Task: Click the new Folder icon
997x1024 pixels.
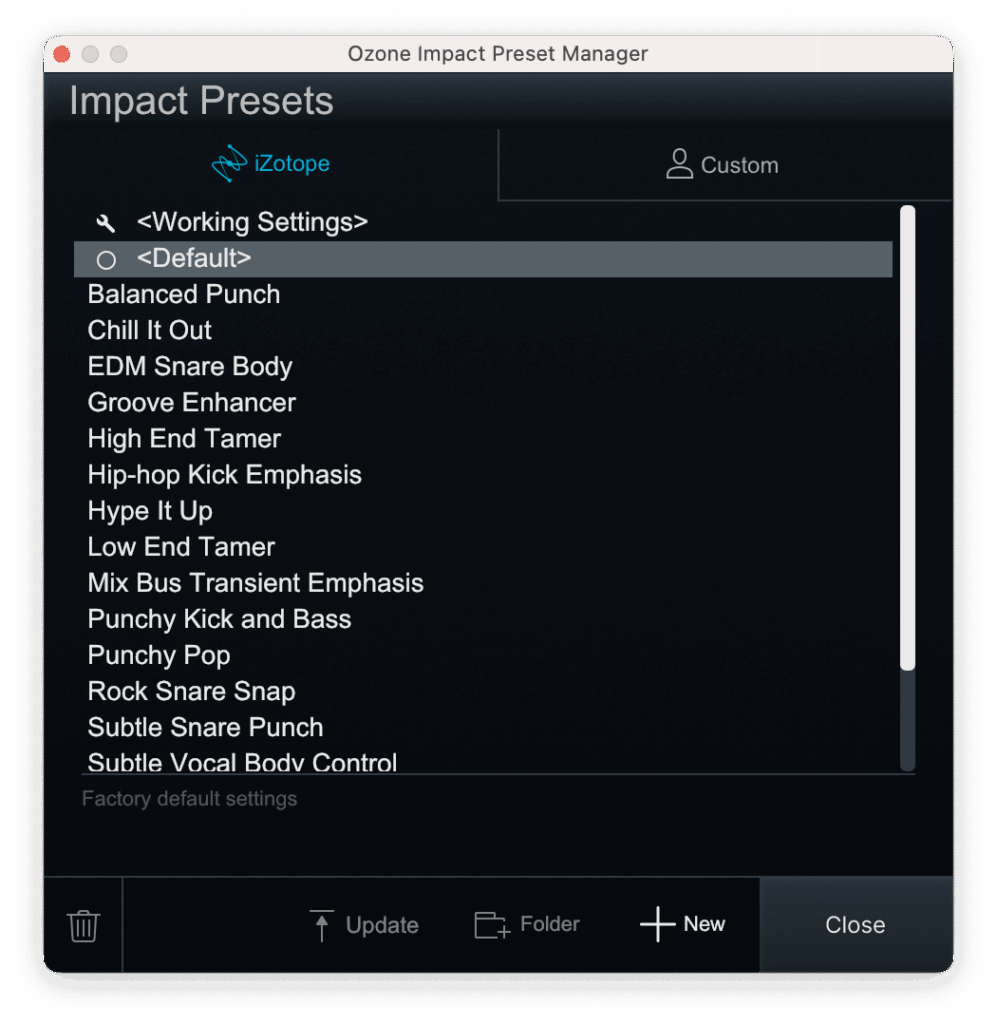Action: pos(491,925)
